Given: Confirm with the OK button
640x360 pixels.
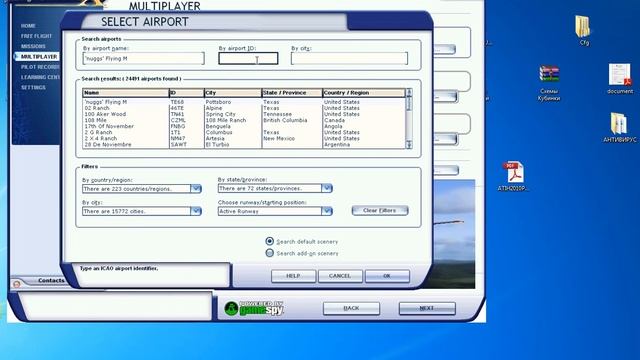Looking at the screenshot, I should (387, 276).
